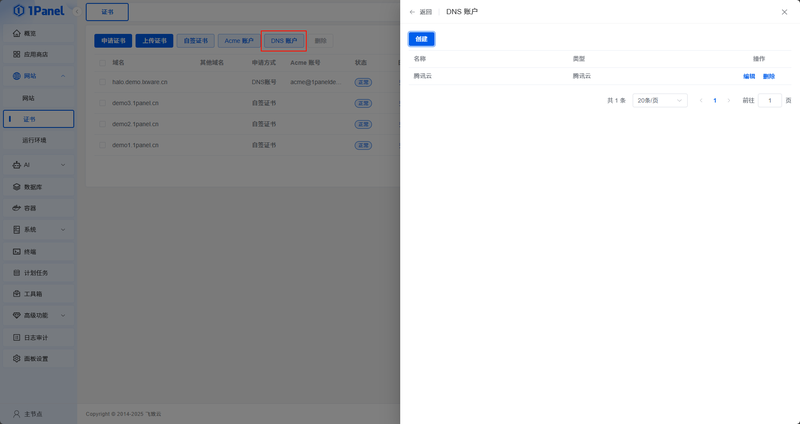The width and height of the screenshot is (800, 424).
Task: Check the halo.demo.lxware.cn row checkbox
Action: tap(103, 82)
